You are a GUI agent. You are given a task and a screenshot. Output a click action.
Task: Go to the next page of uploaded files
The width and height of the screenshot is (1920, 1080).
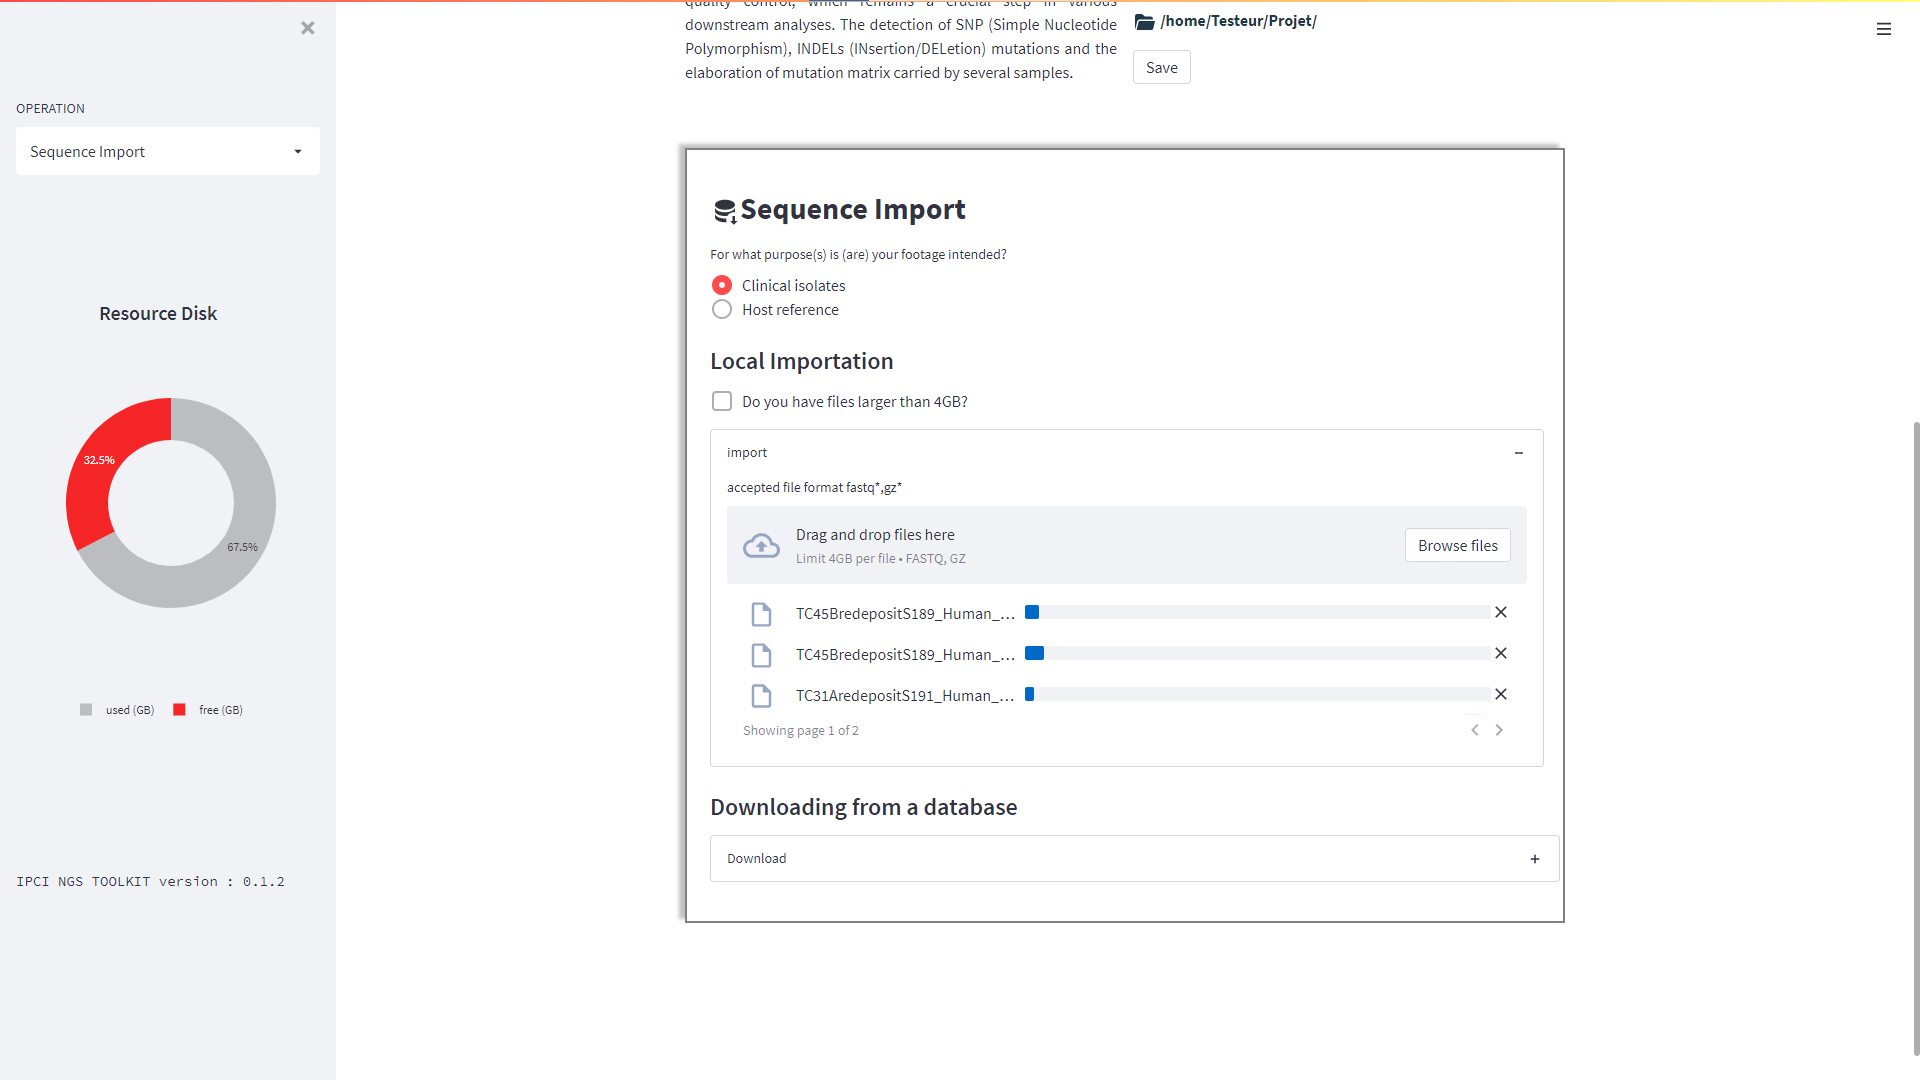click(x=1499, y=730)
